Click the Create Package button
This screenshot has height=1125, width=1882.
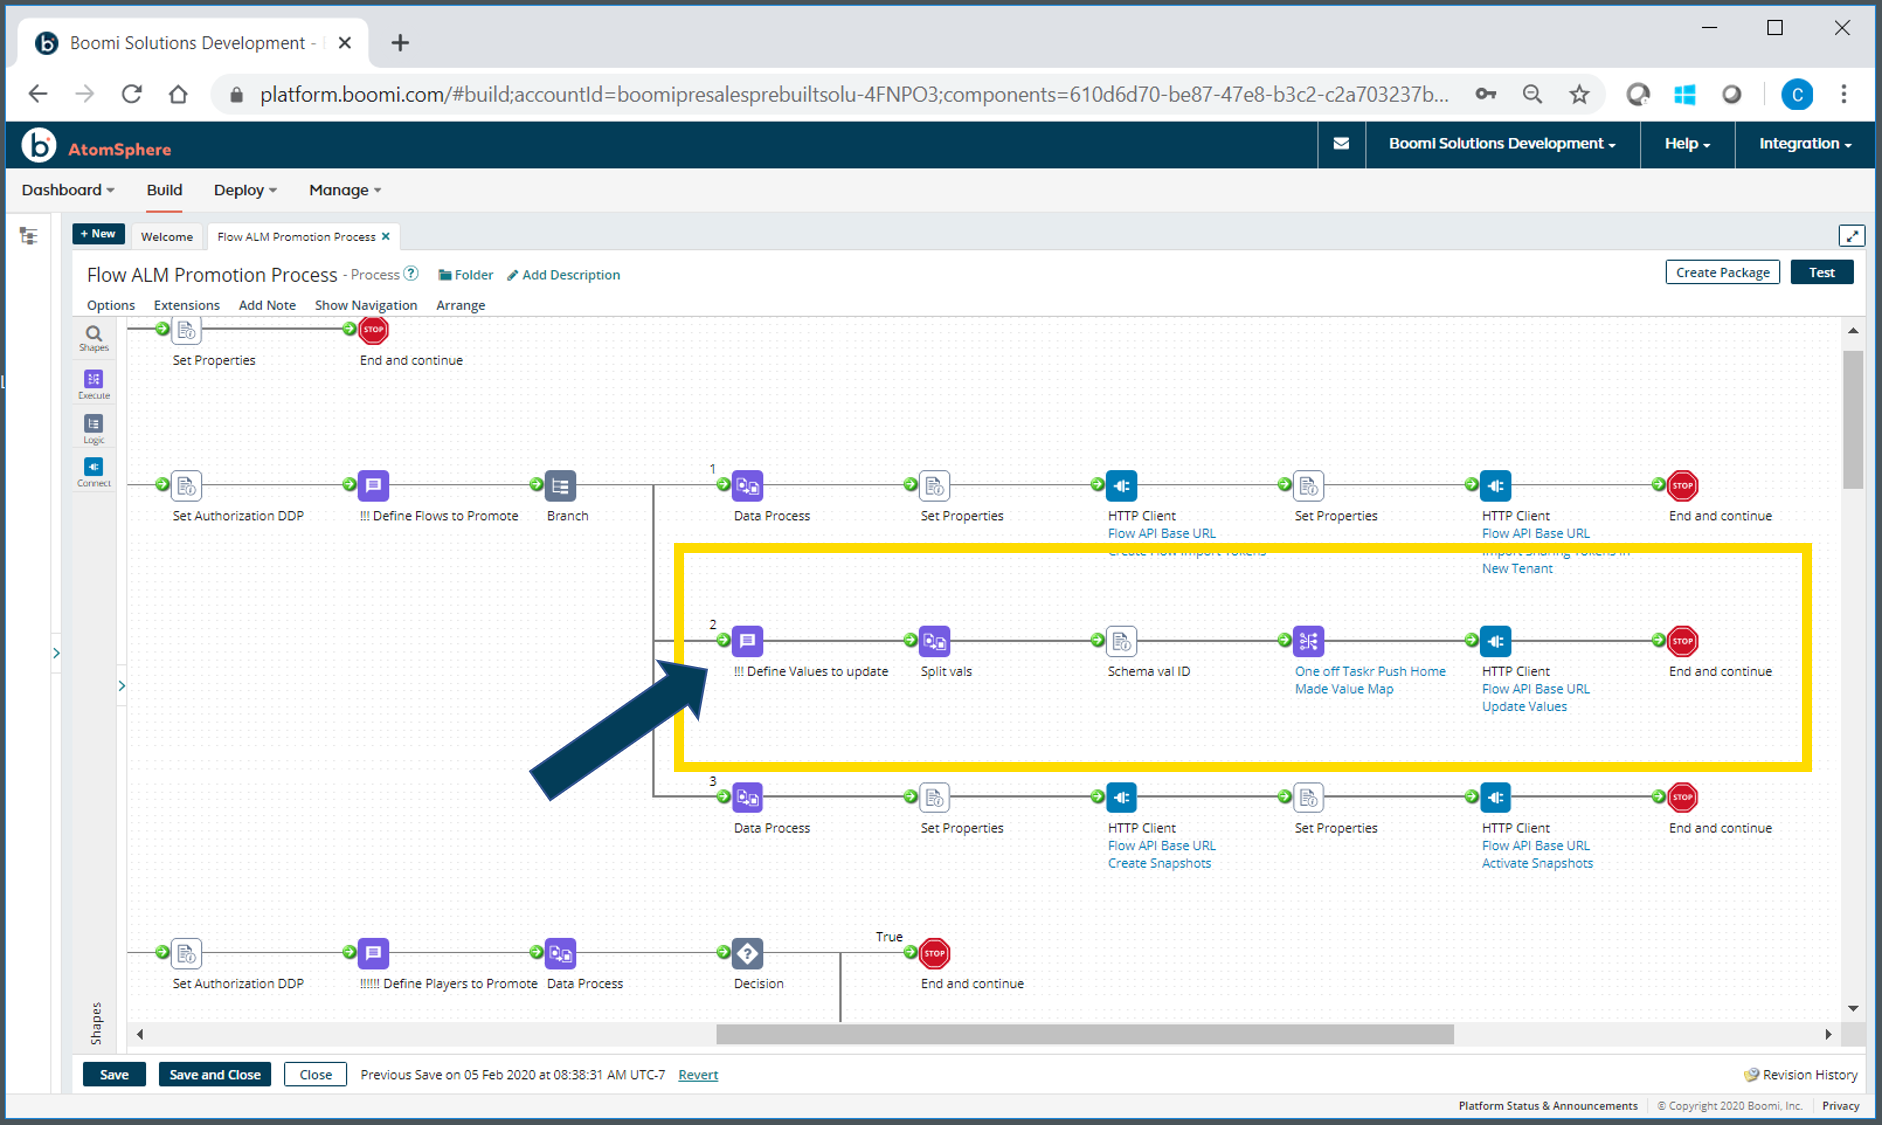pyautogui.click(x=1722, y=272)
